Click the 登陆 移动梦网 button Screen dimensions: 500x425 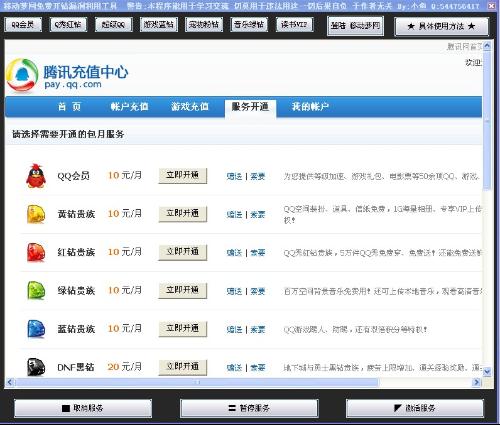coord(355,26)
